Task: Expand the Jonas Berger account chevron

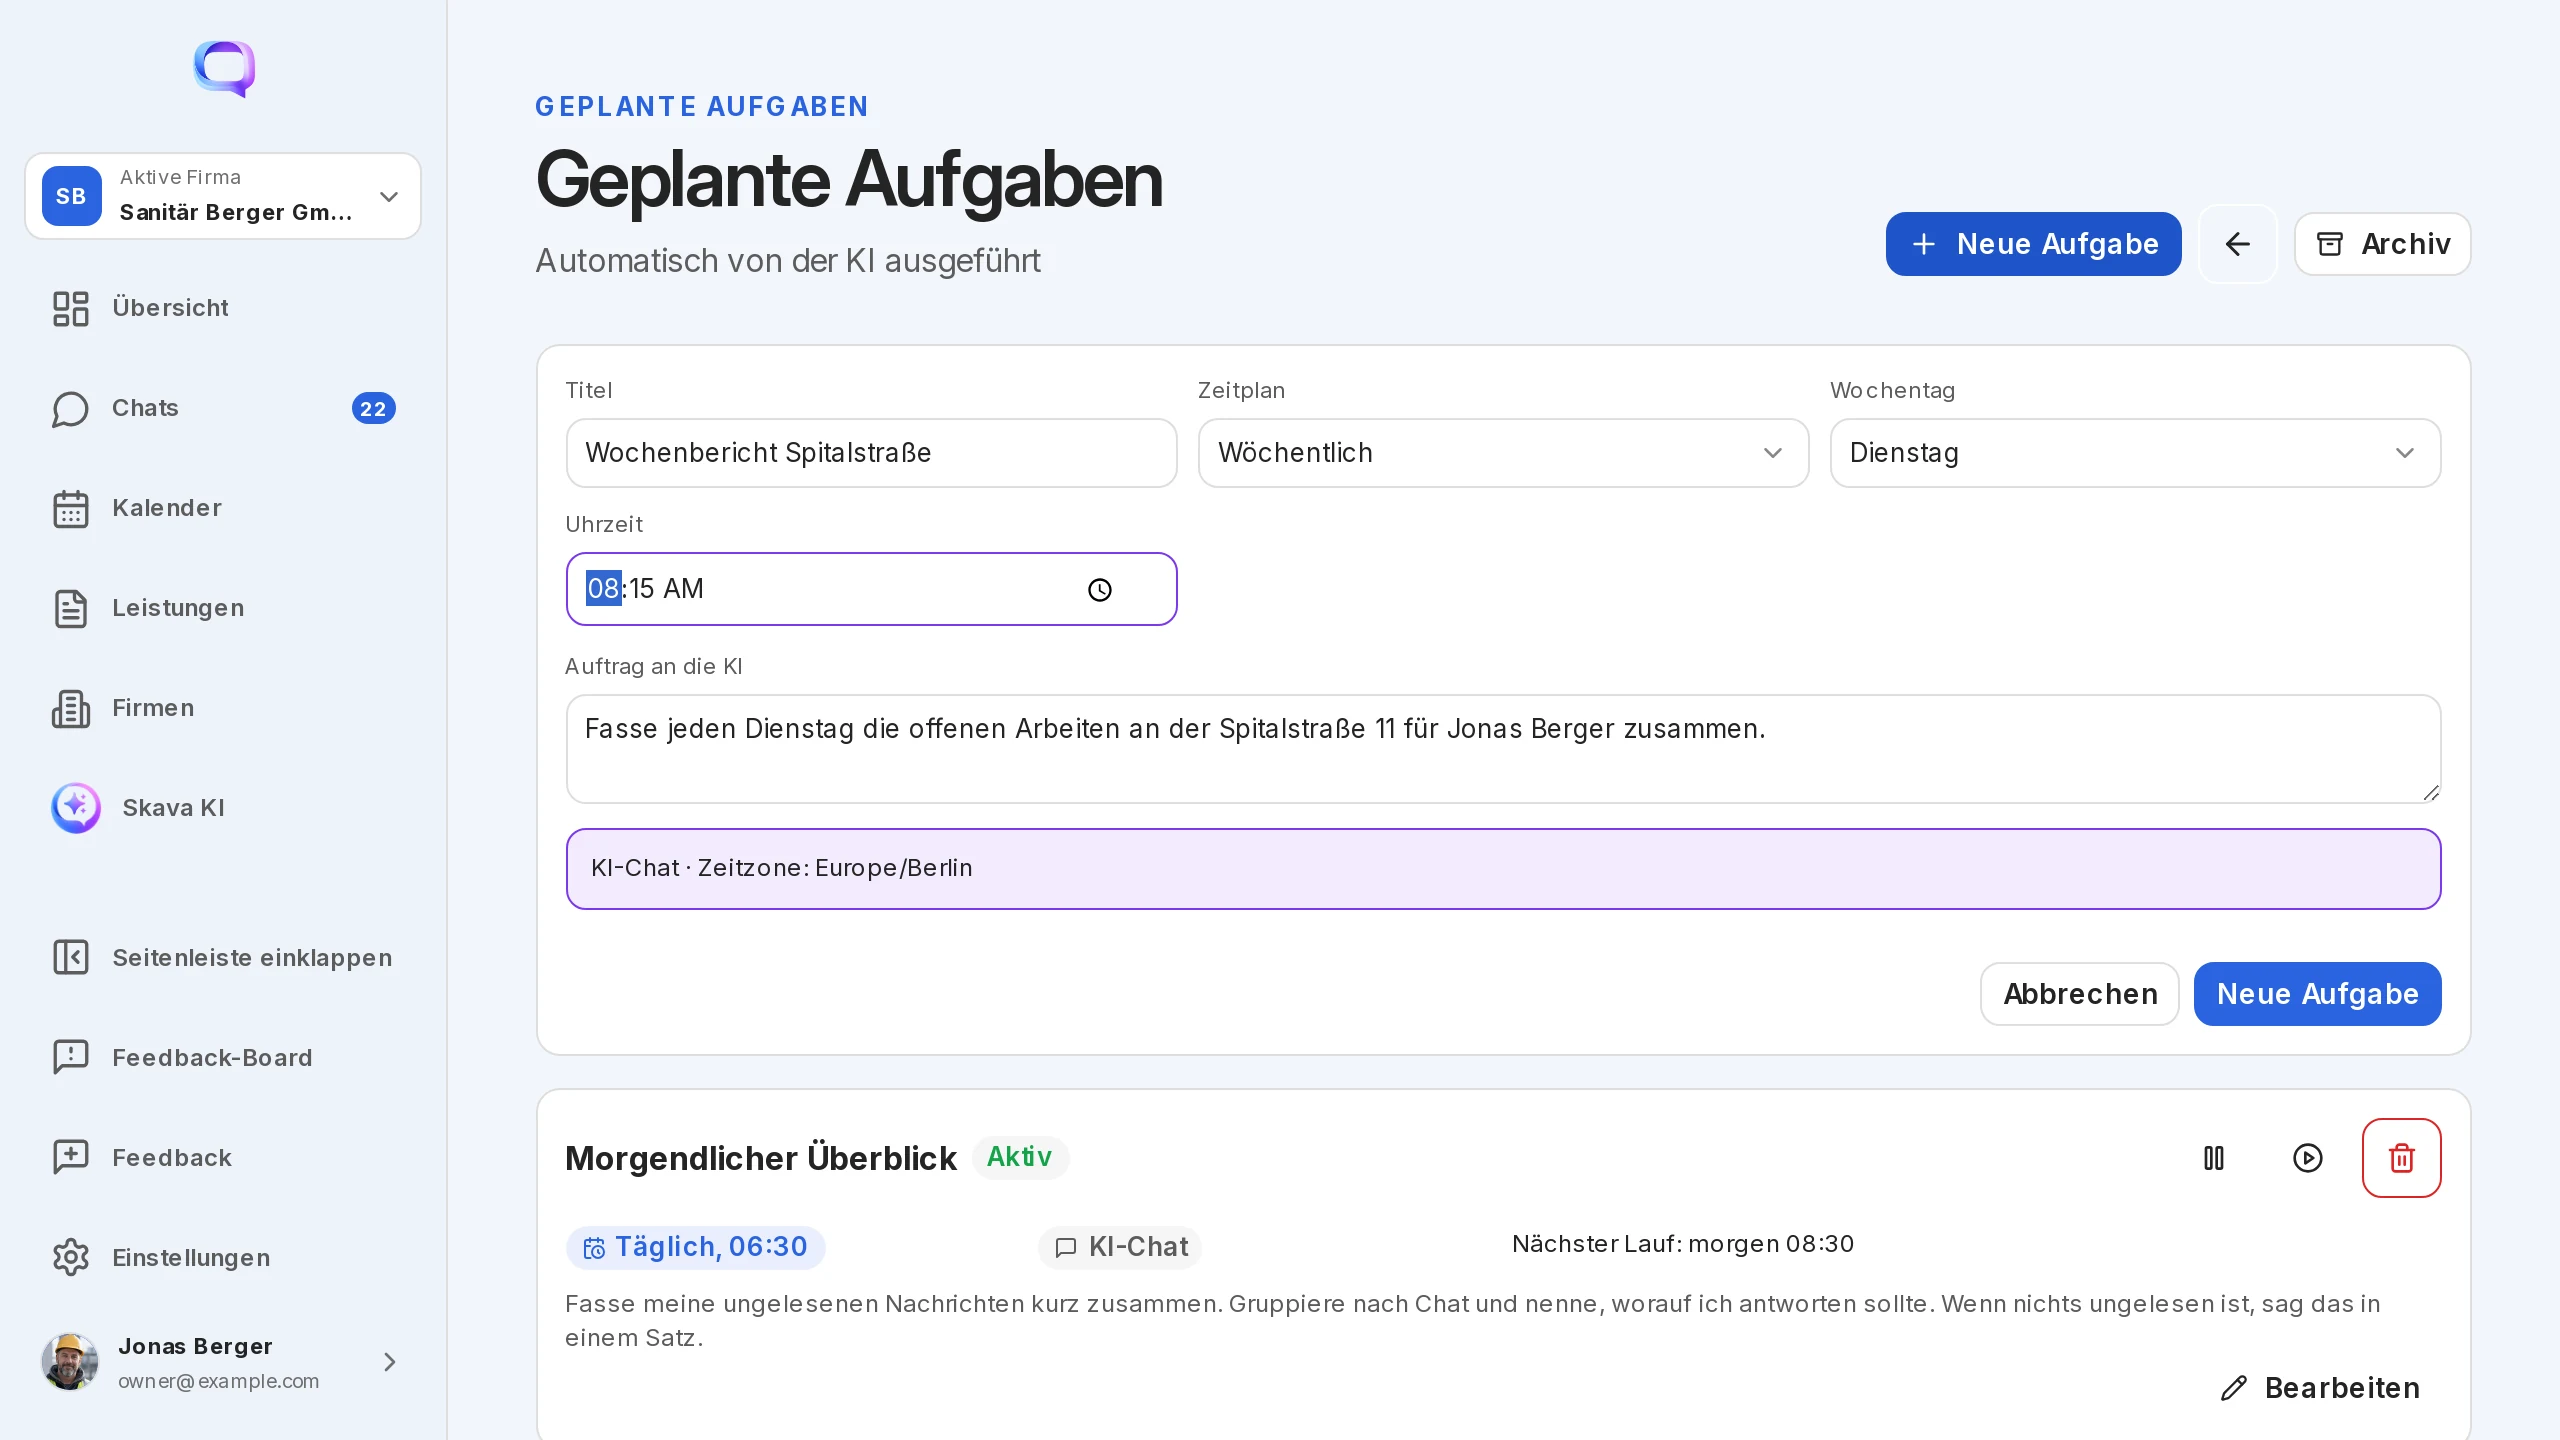Action: 390,1362
